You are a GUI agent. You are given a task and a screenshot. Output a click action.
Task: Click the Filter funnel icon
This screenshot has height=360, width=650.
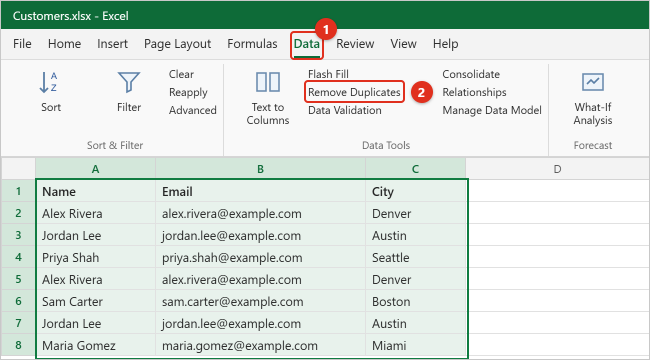(x=129, y=82)
